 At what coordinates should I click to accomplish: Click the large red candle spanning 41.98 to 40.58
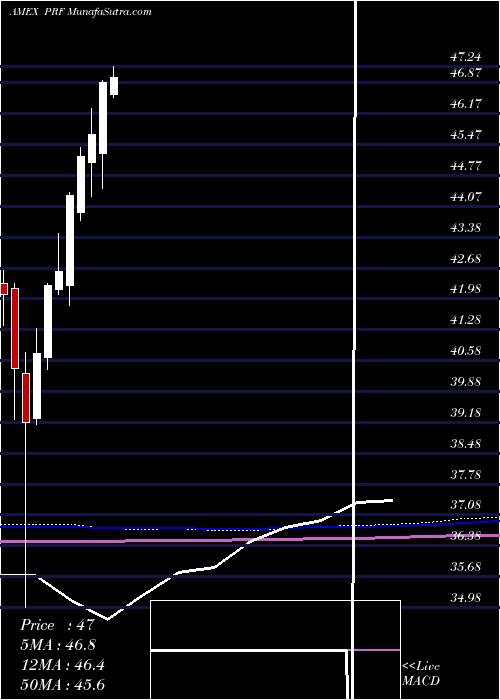coord(15,328)
